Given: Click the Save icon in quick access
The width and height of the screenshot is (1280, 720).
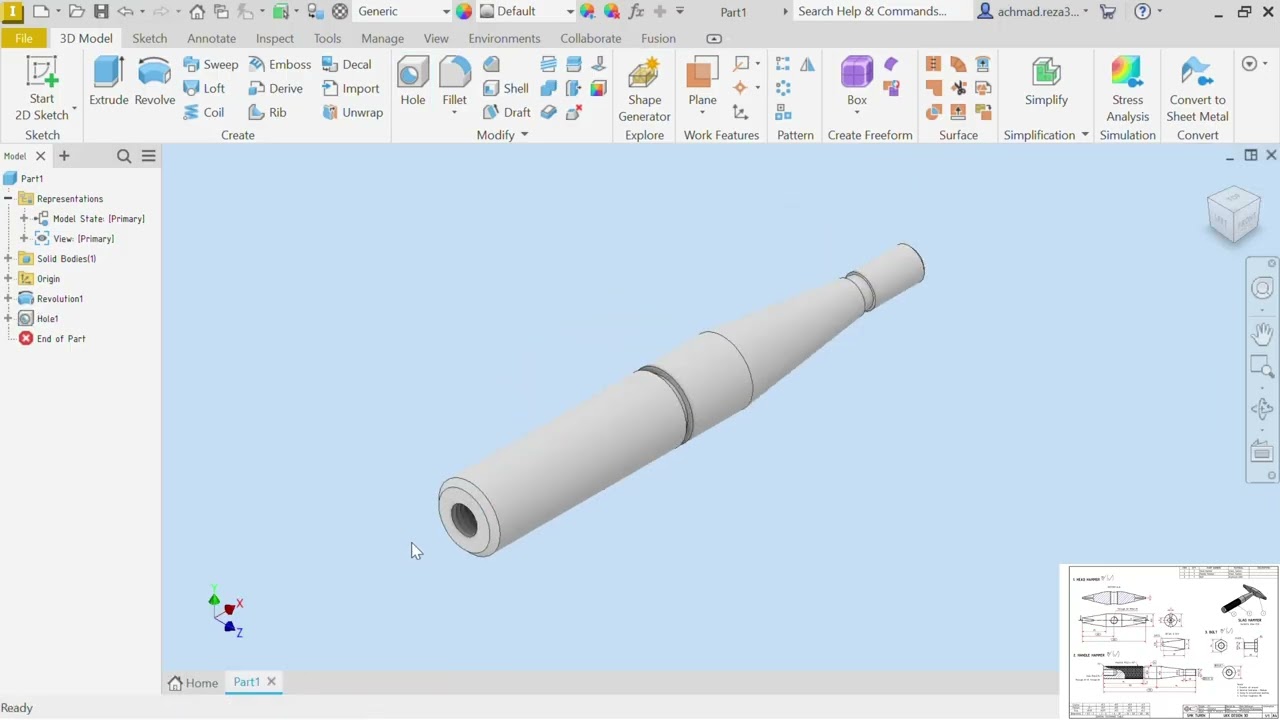Looking at the screenshot, I should [x=101, y=11].
